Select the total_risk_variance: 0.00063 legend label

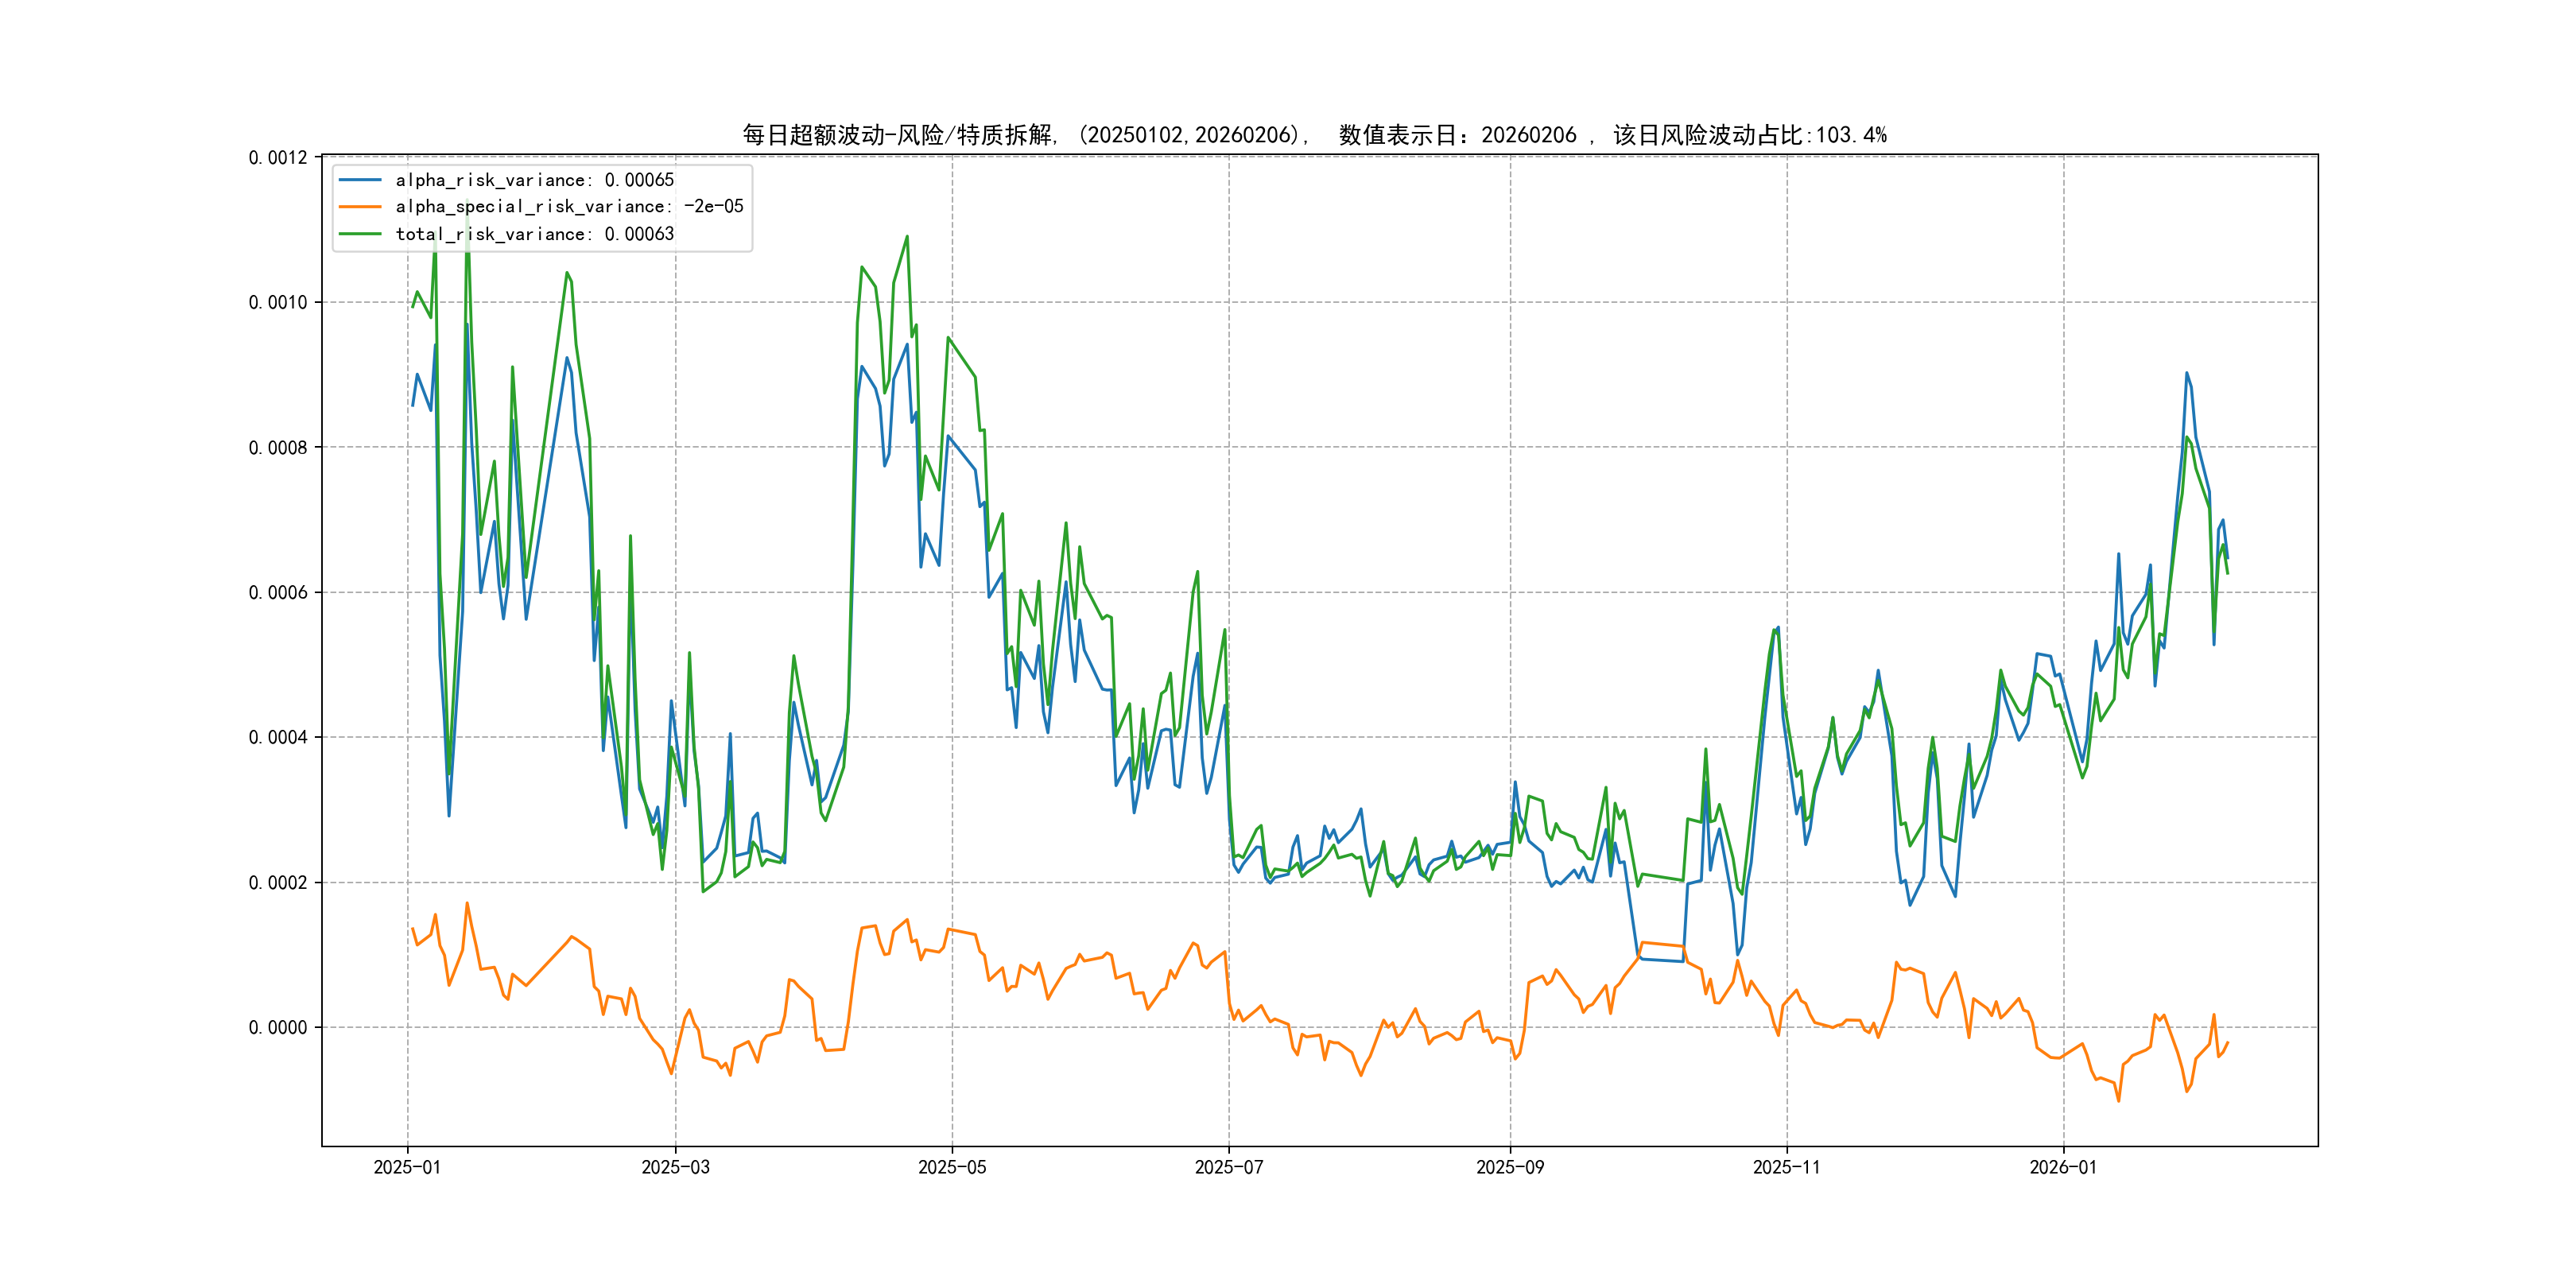pos(534,234)
